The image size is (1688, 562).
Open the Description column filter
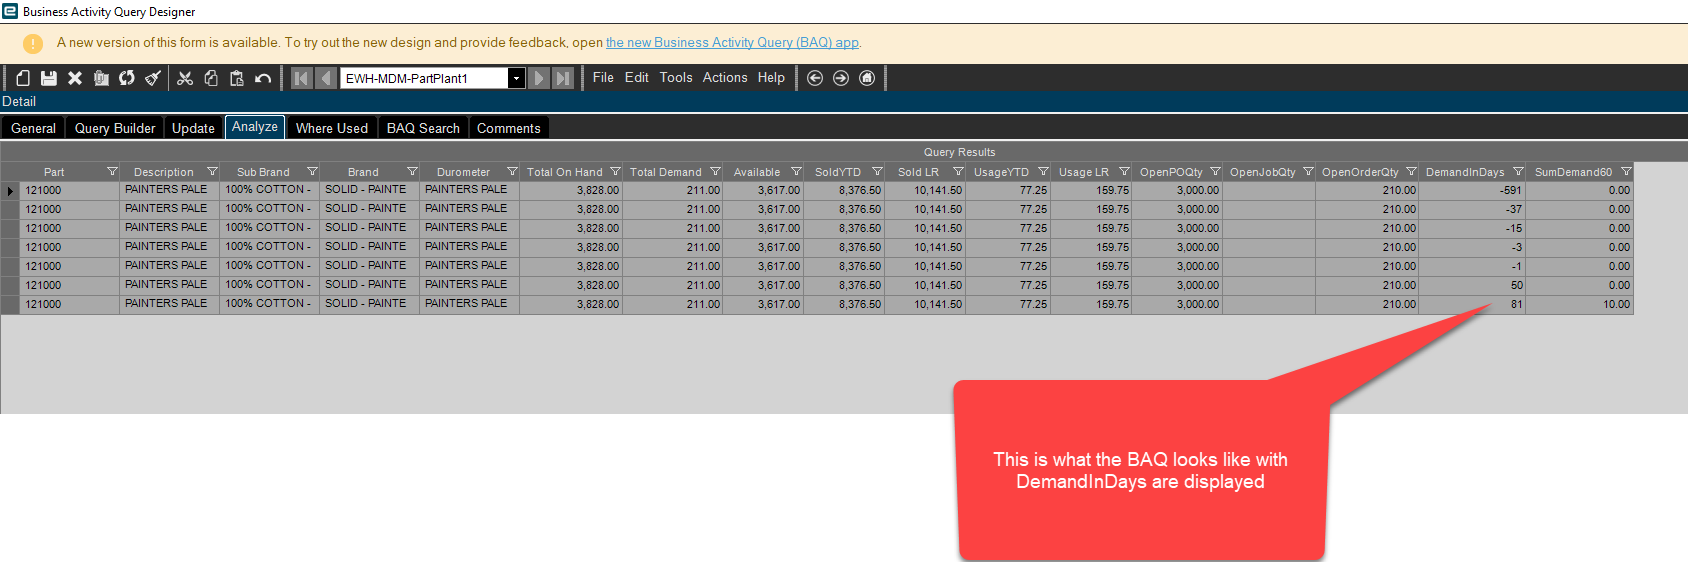pos(212,172)
